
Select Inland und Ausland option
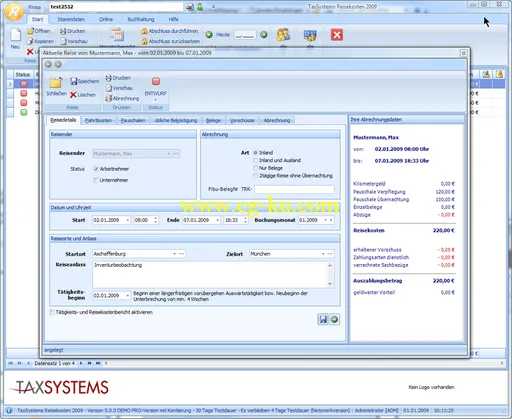point(256,160)
